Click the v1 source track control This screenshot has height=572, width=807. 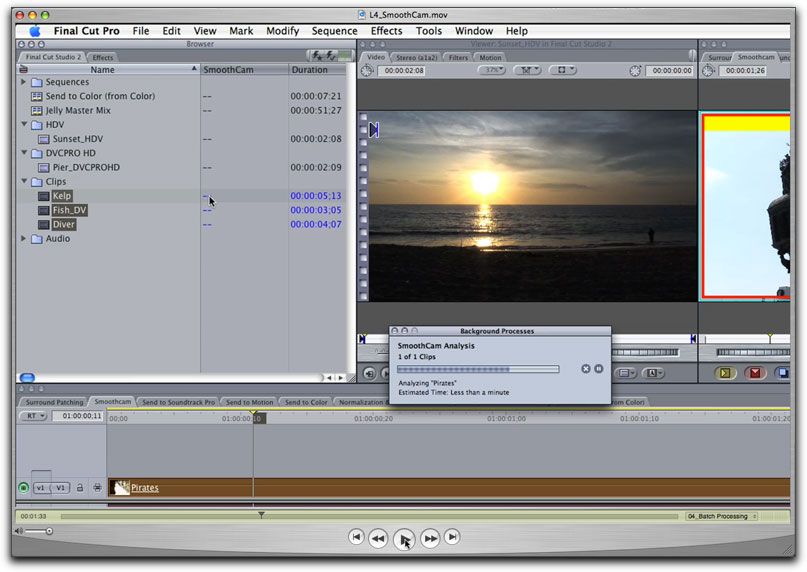(x=41, y=488)
